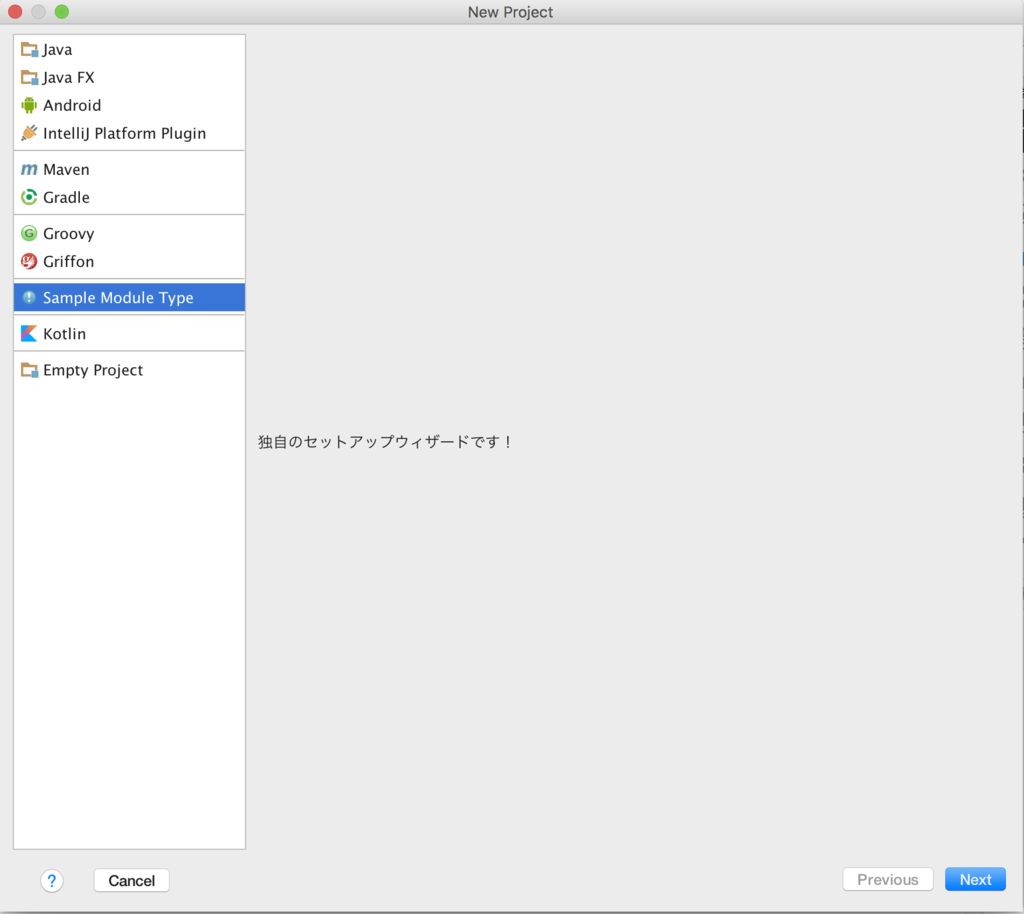
Task: Select the Sample Module Type label
Action: click(x=118, y=298)
